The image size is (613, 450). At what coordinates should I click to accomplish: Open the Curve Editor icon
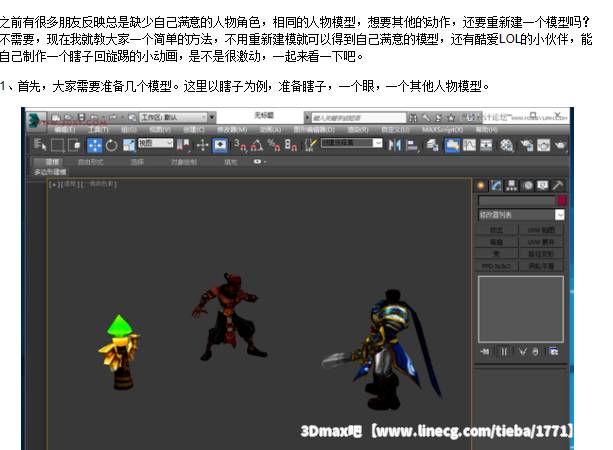[x=469, y=145]
